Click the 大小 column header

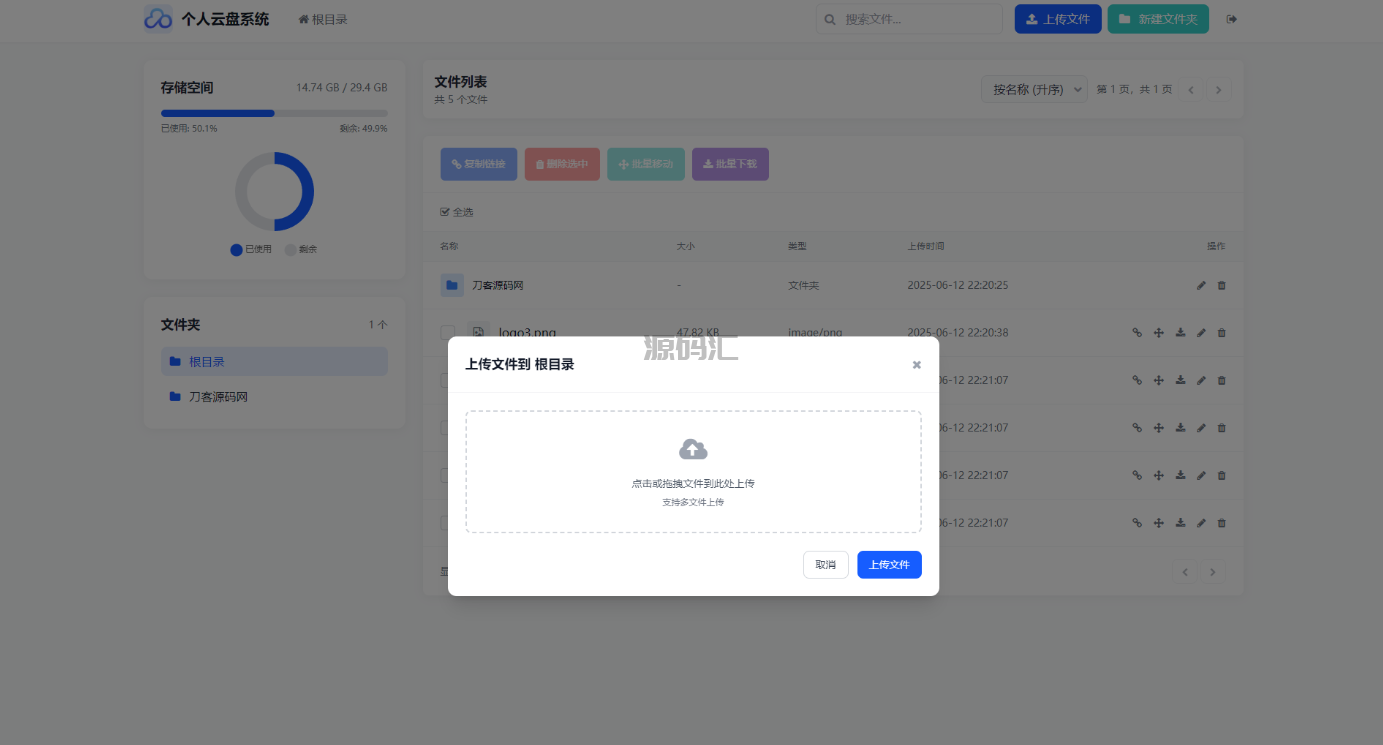click(686, 246)
